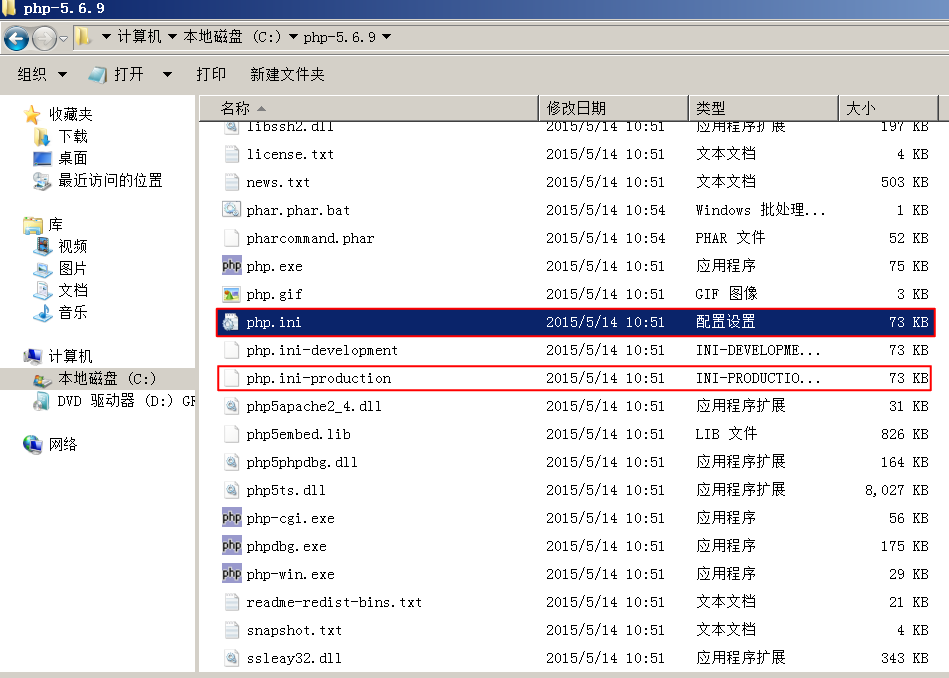Click the php.gif GIF image icon
Image resolution: width=949 pixels, height=678 pixels.
click(231, 294)
